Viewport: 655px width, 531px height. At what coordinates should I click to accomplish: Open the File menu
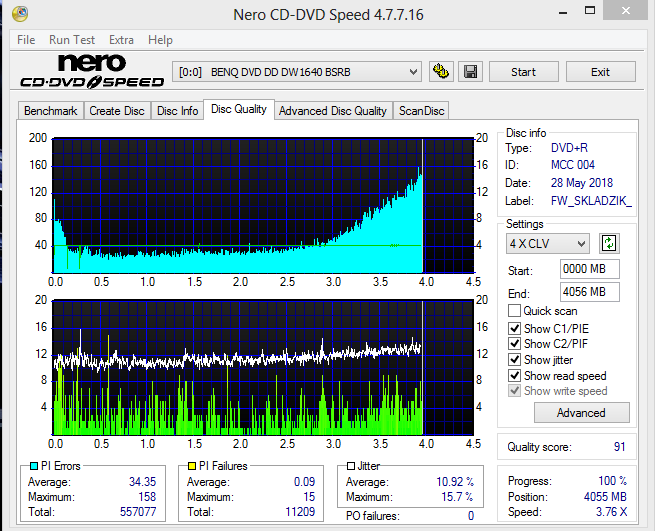tap(26, 40)
